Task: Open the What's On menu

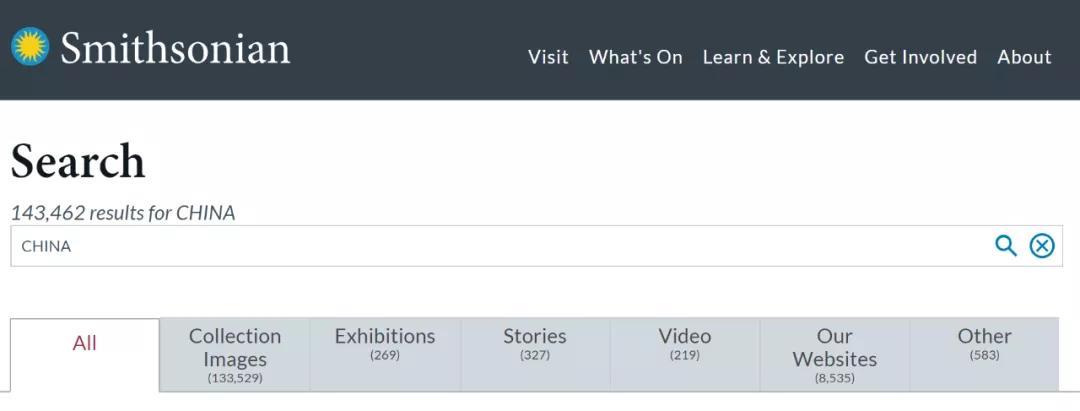Action: pyautogui.click(x=635, y=57)
